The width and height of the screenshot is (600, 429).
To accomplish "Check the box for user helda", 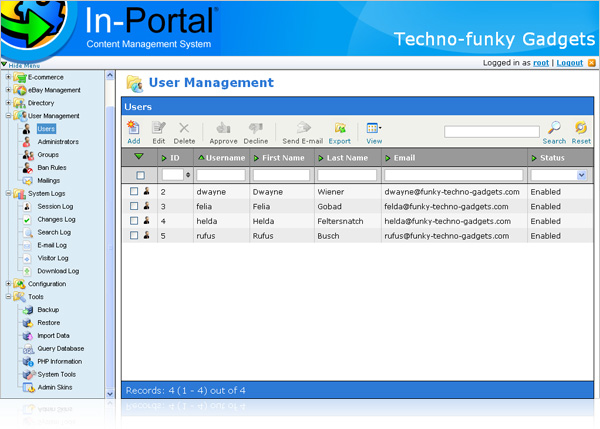I will (134, 221).
